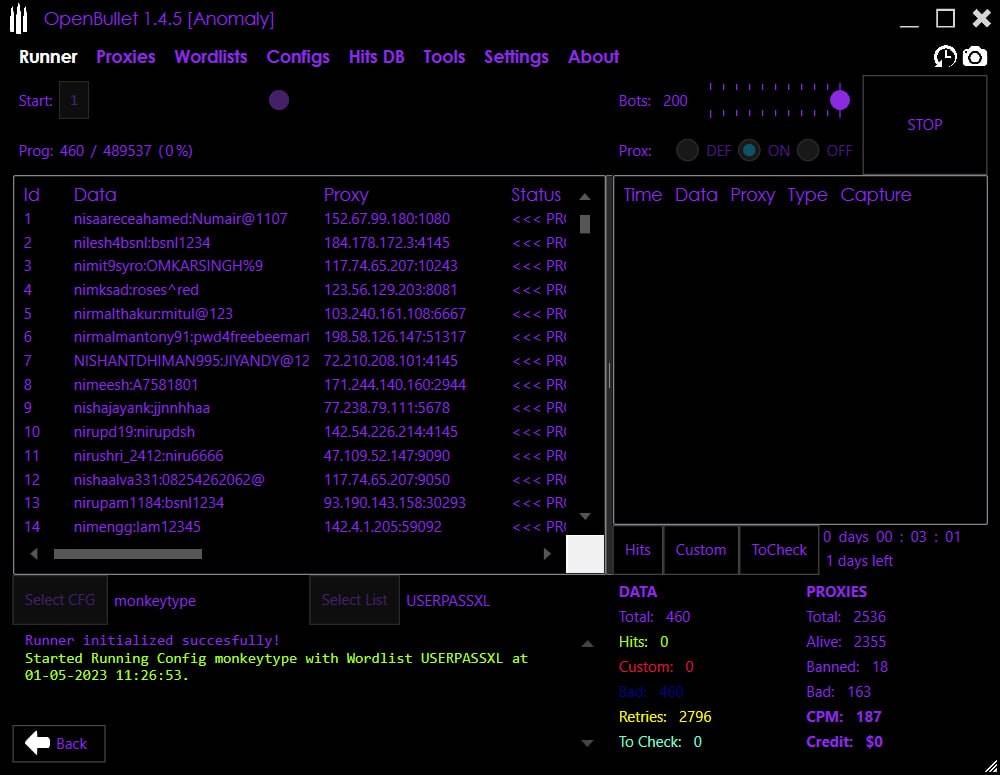Screen dimensions: 1000x775
Task: Select the ON proxy mode radio
Action: tap(749, 151)
